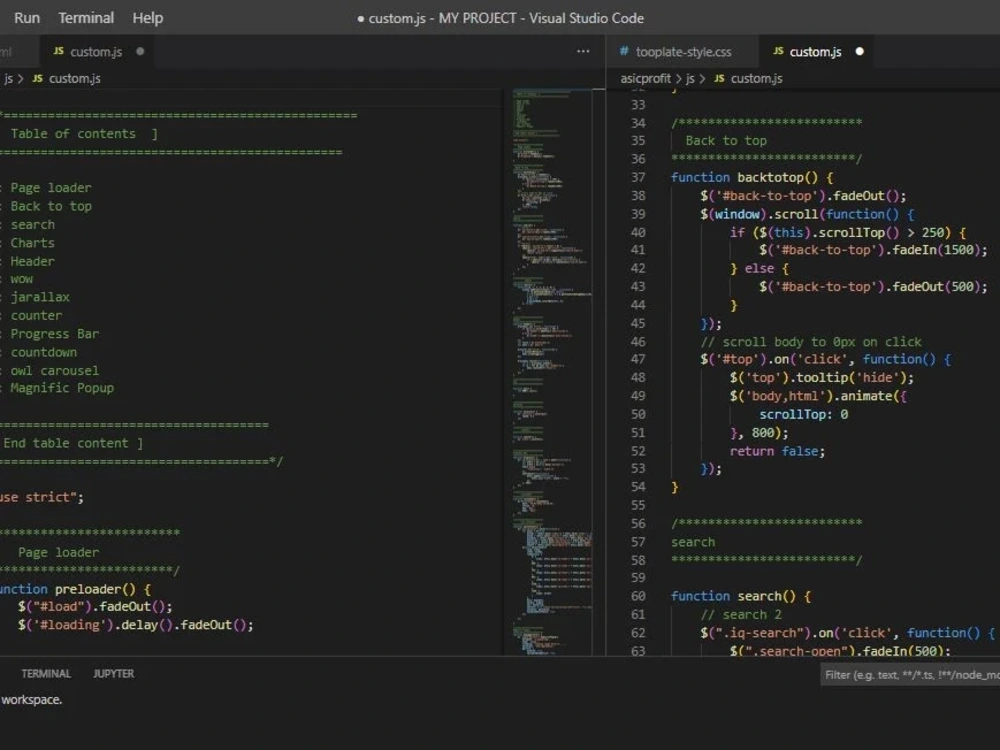Click 'jarallax' entry in contents list
Viewport: 1000px width, 750px height.
tap(40, 297)
